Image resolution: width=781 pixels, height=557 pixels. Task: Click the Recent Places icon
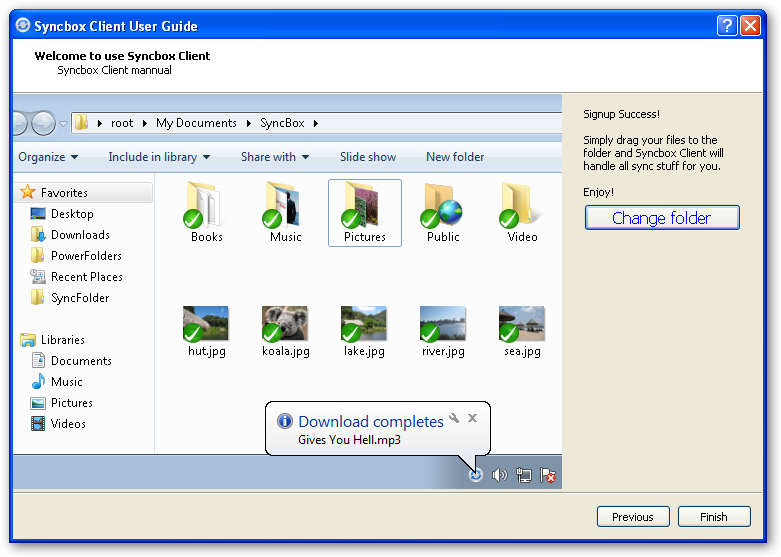tap(38, 276)
